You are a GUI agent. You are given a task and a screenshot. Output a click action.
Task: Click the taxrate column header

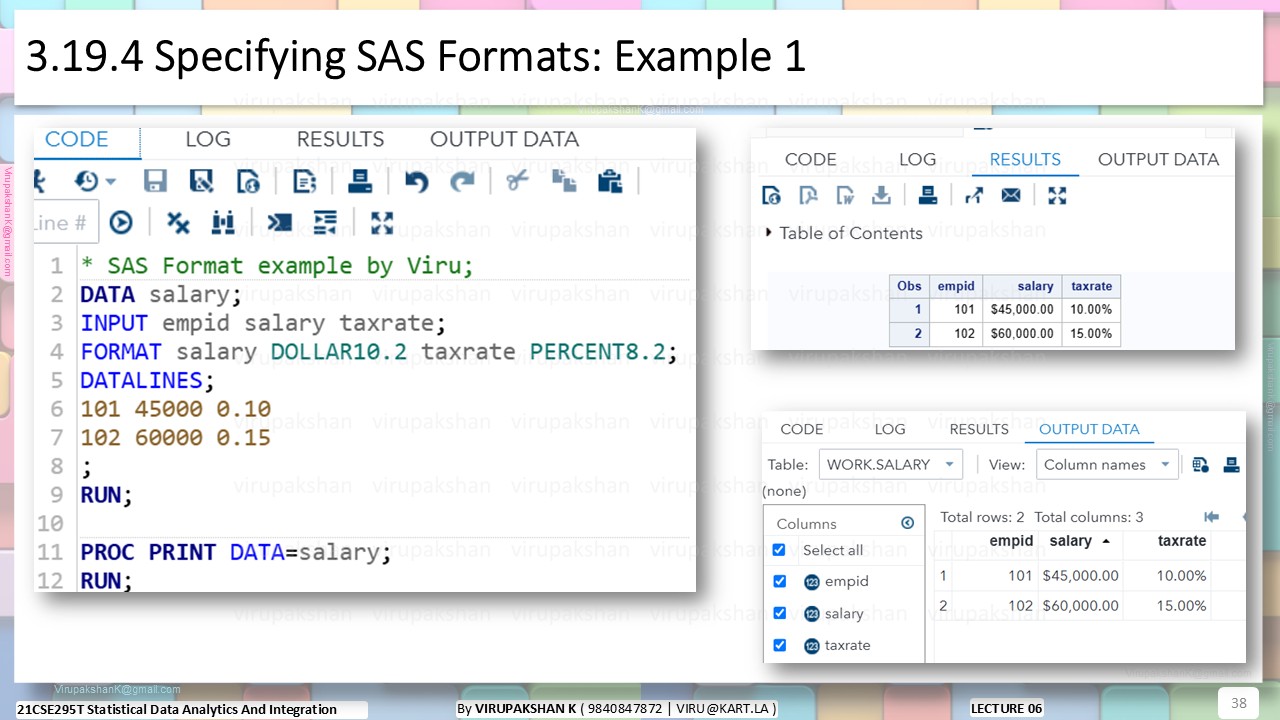[x=1182, y=541]
